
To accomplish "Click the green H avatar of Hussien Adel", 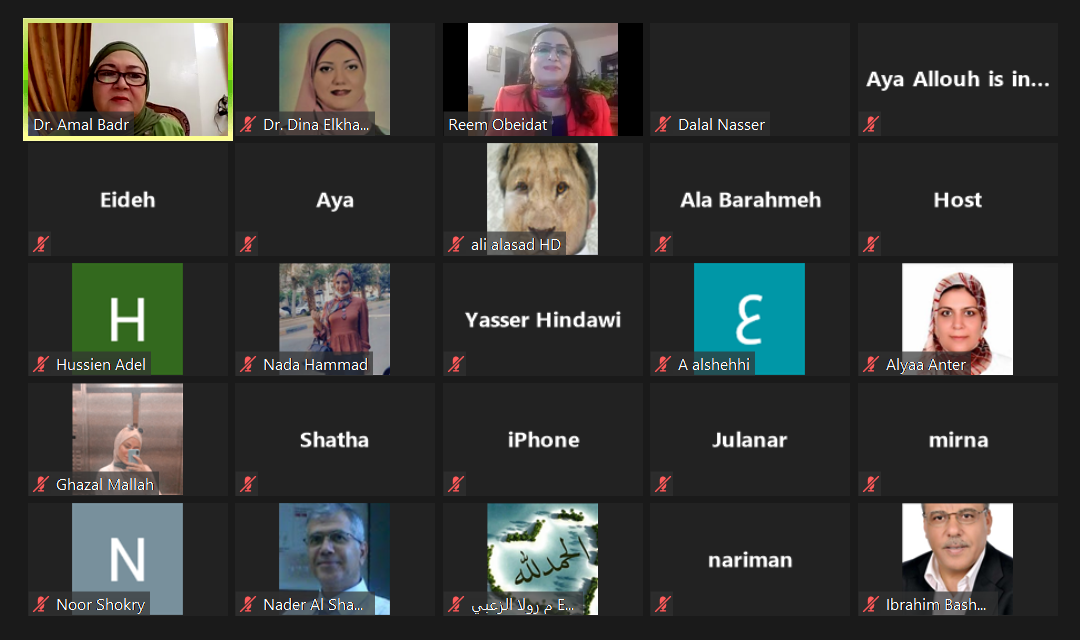I will 127,319.
